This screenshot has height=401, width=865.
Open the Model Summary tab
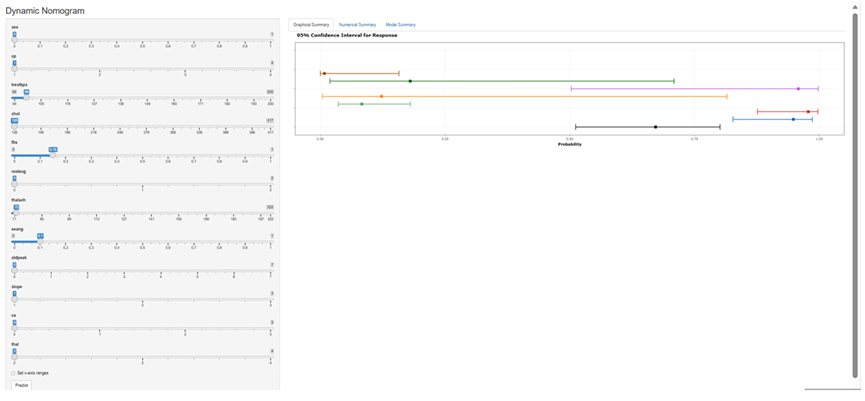click(400, 24)
